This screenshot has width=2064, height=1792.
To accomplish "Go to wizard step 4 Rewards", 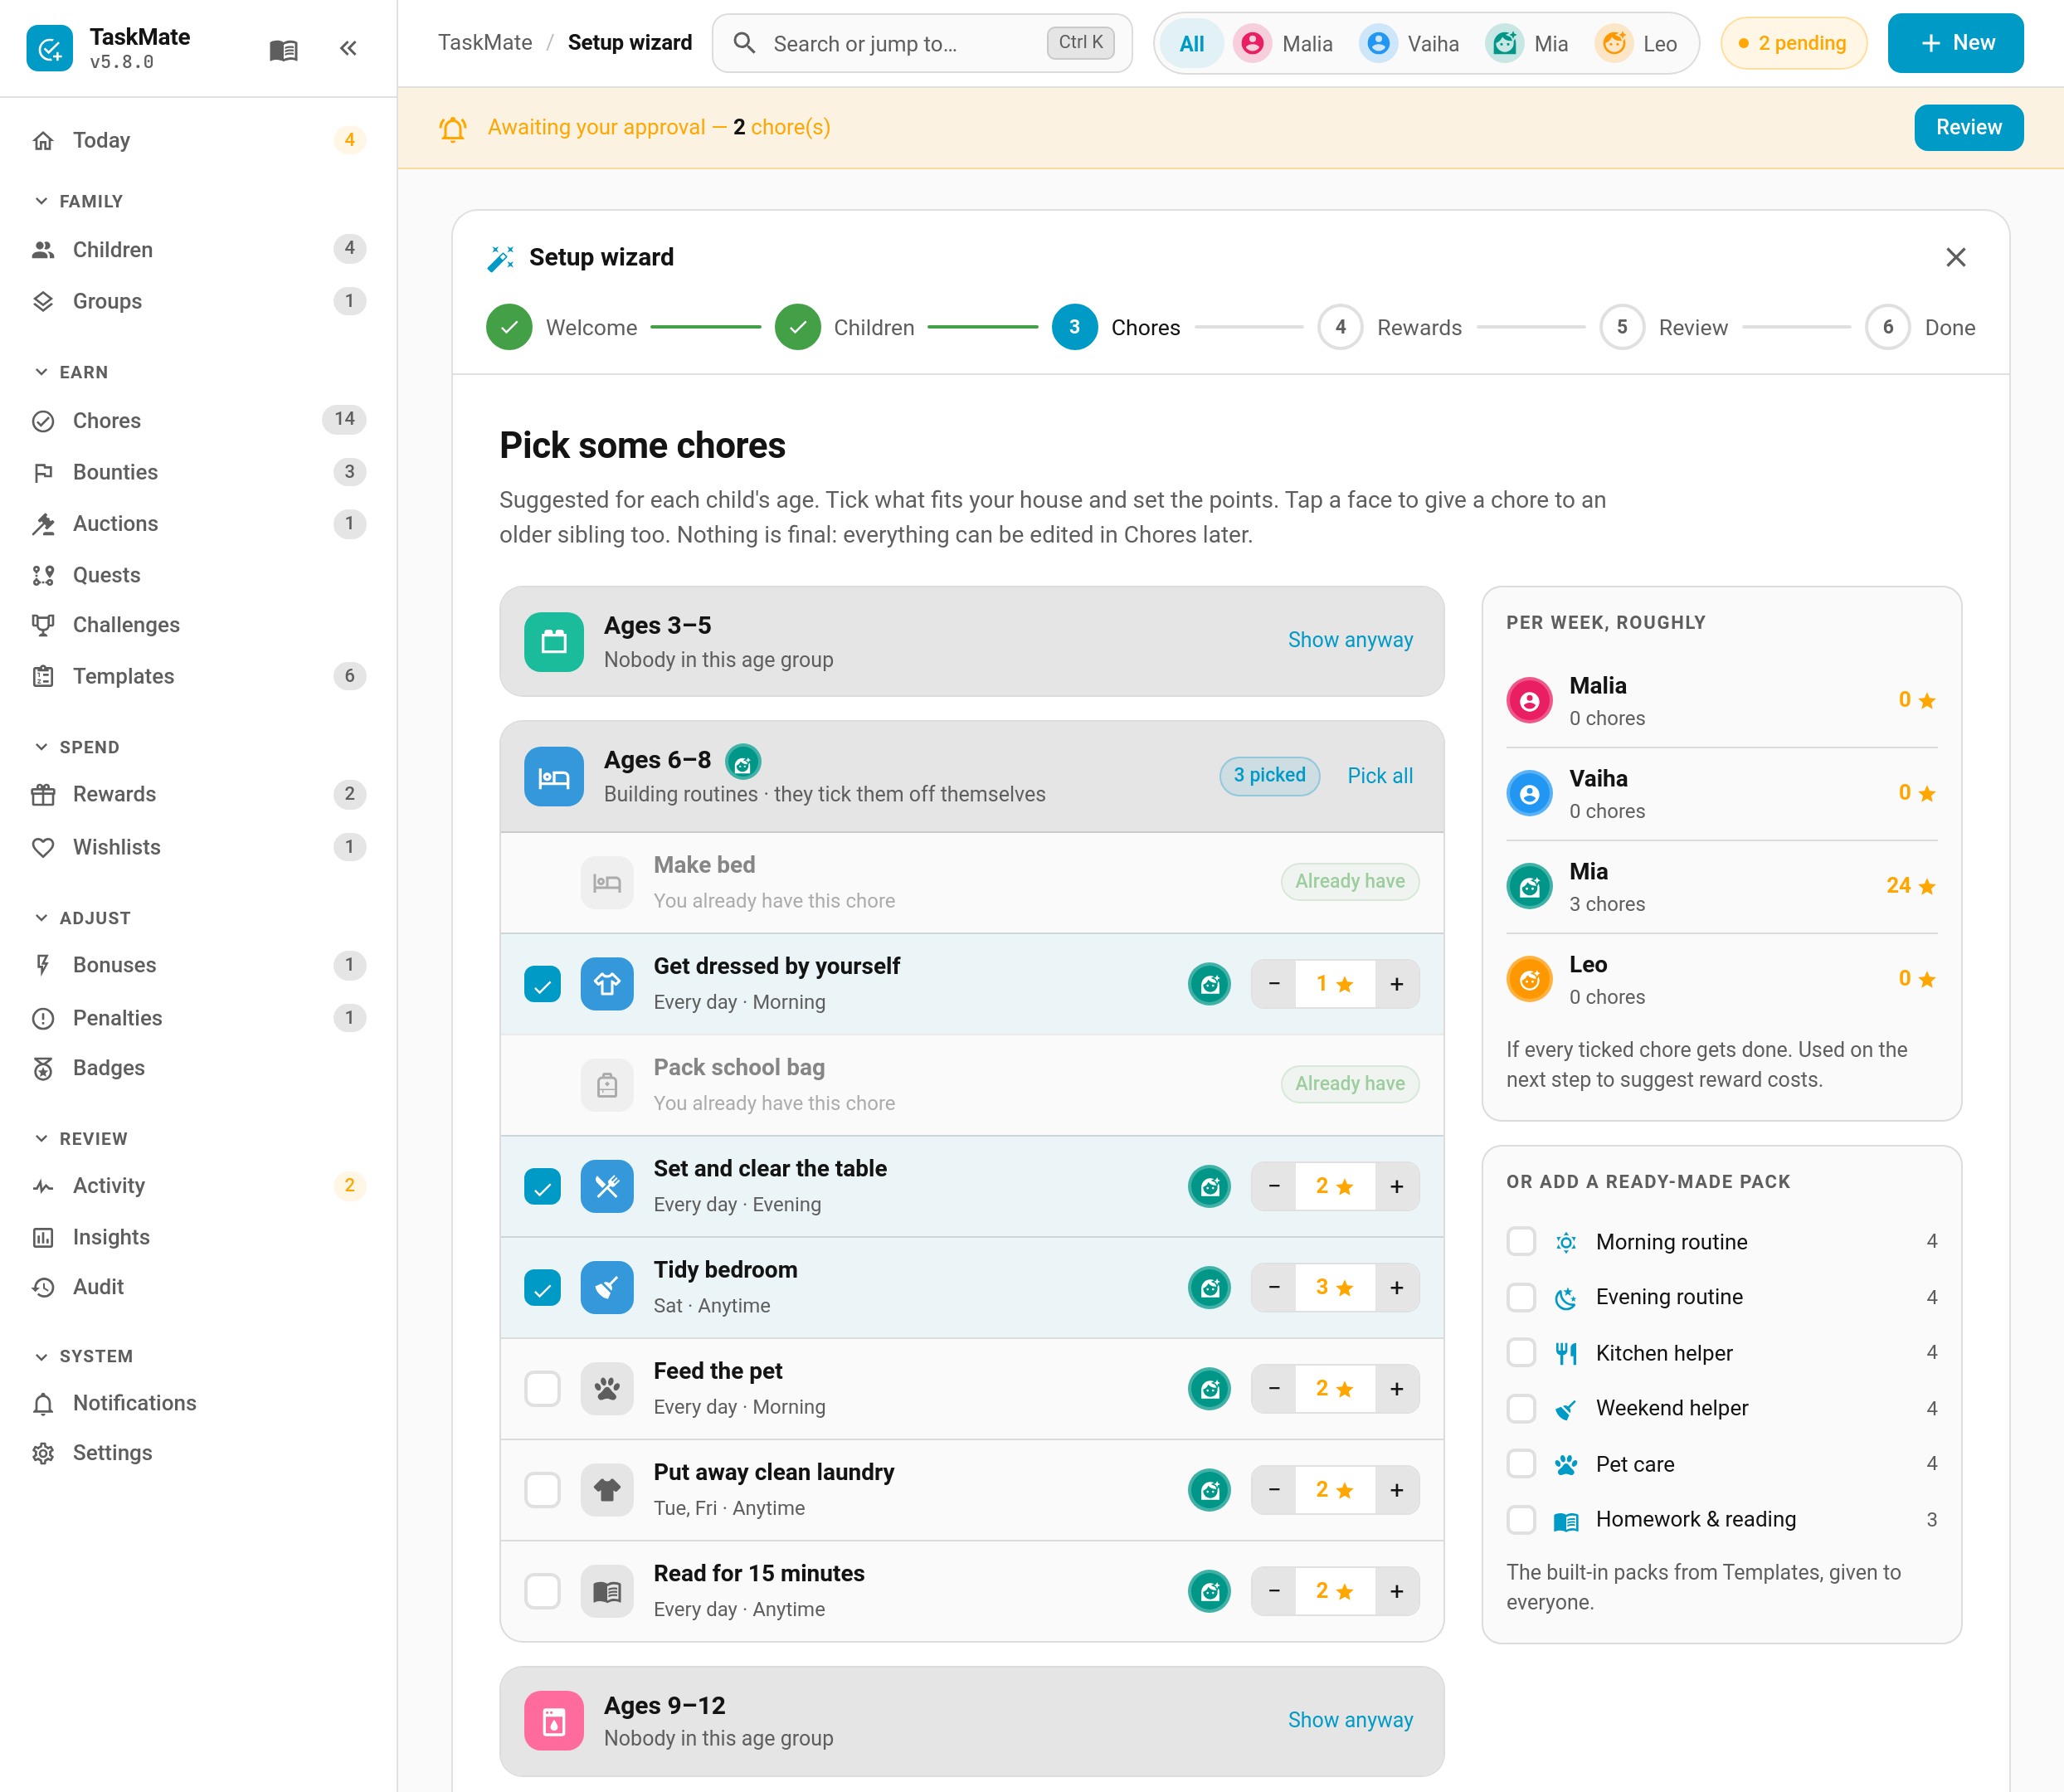I will point(1389,327).
